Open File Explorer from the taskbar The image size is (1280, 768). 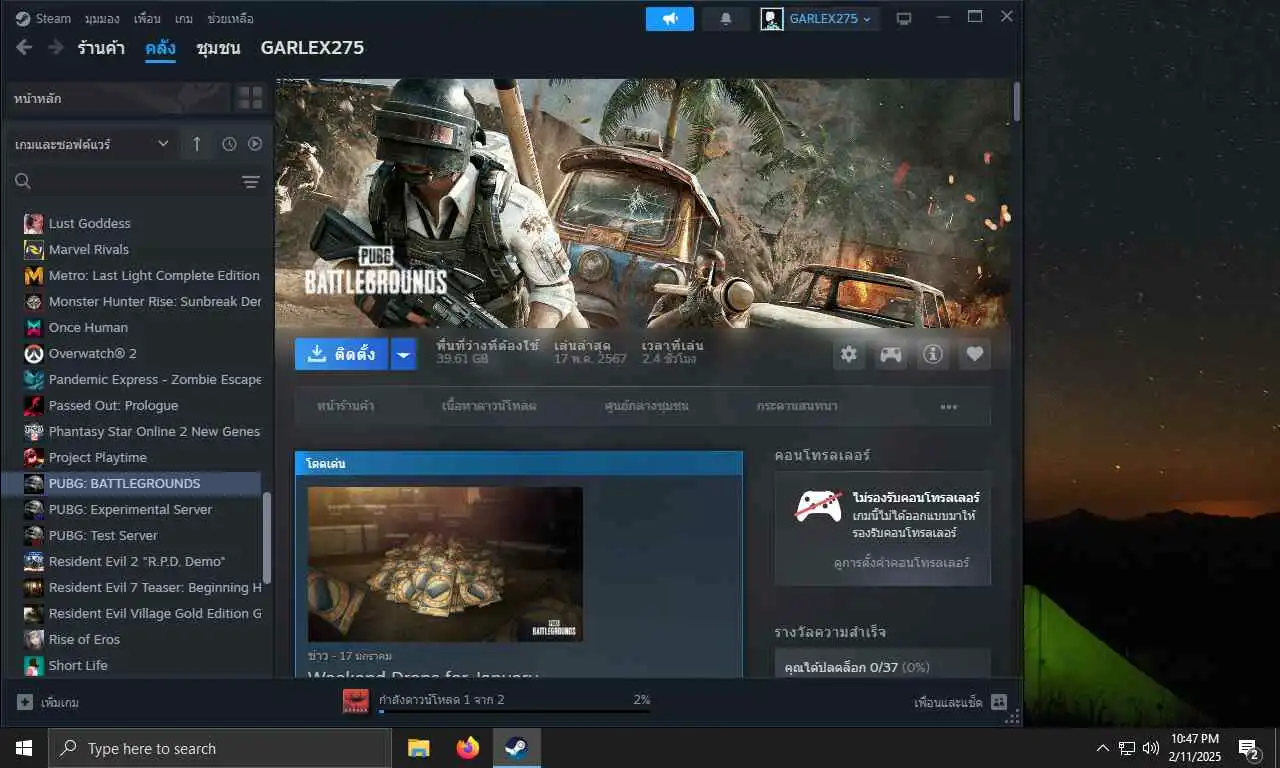pos(418,748)
